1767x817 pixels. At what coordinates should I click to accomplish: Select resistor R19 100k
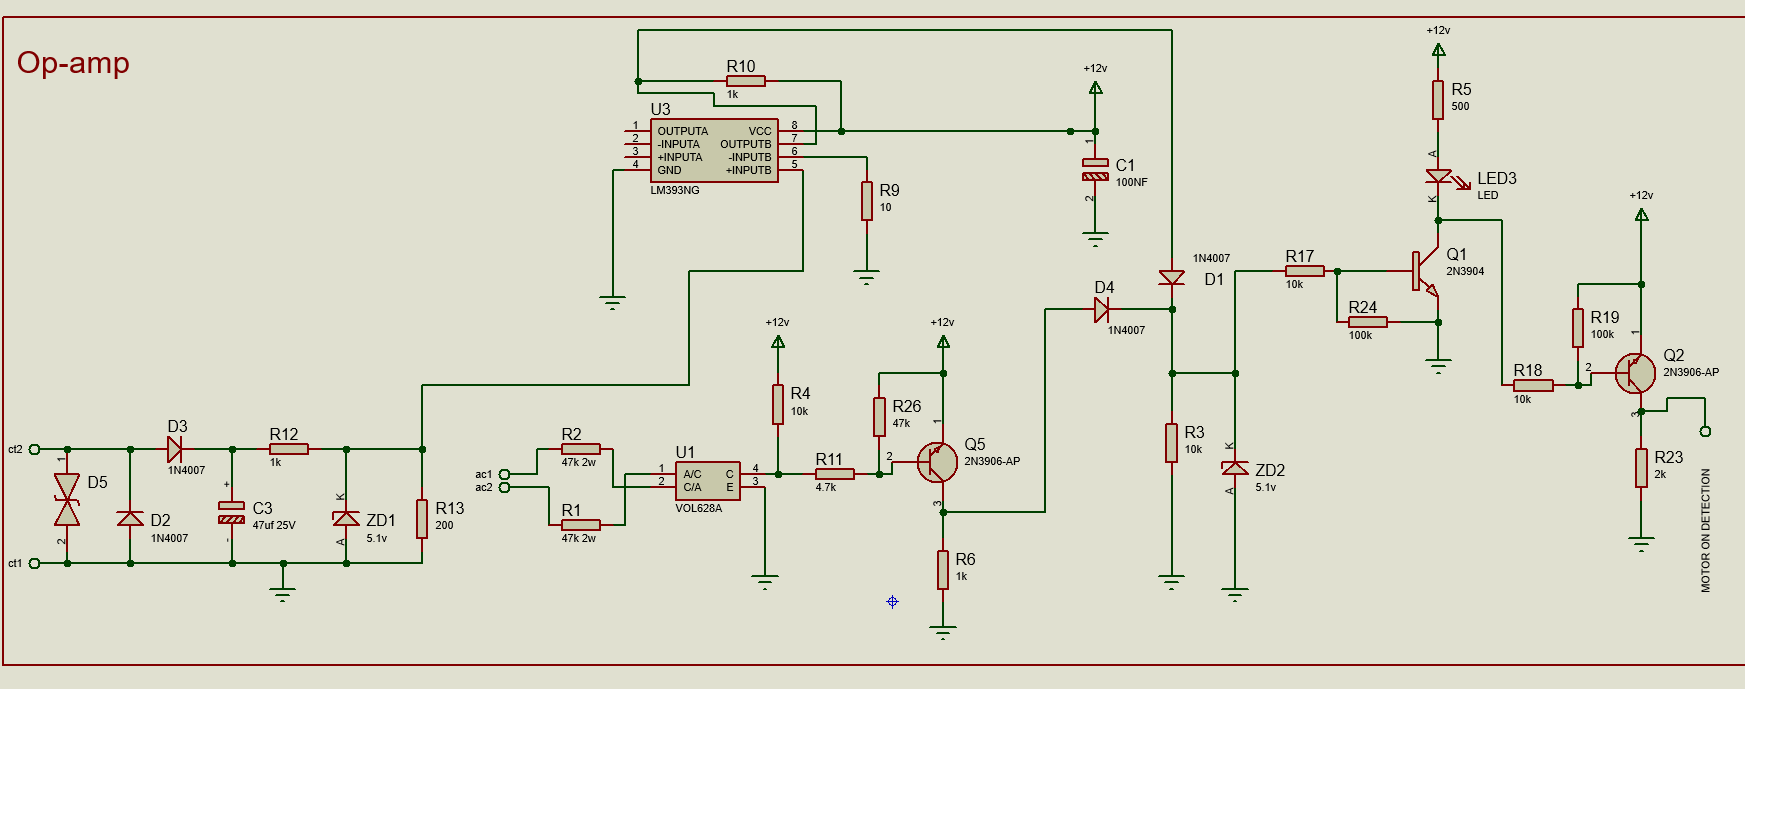pos(1578,328)
